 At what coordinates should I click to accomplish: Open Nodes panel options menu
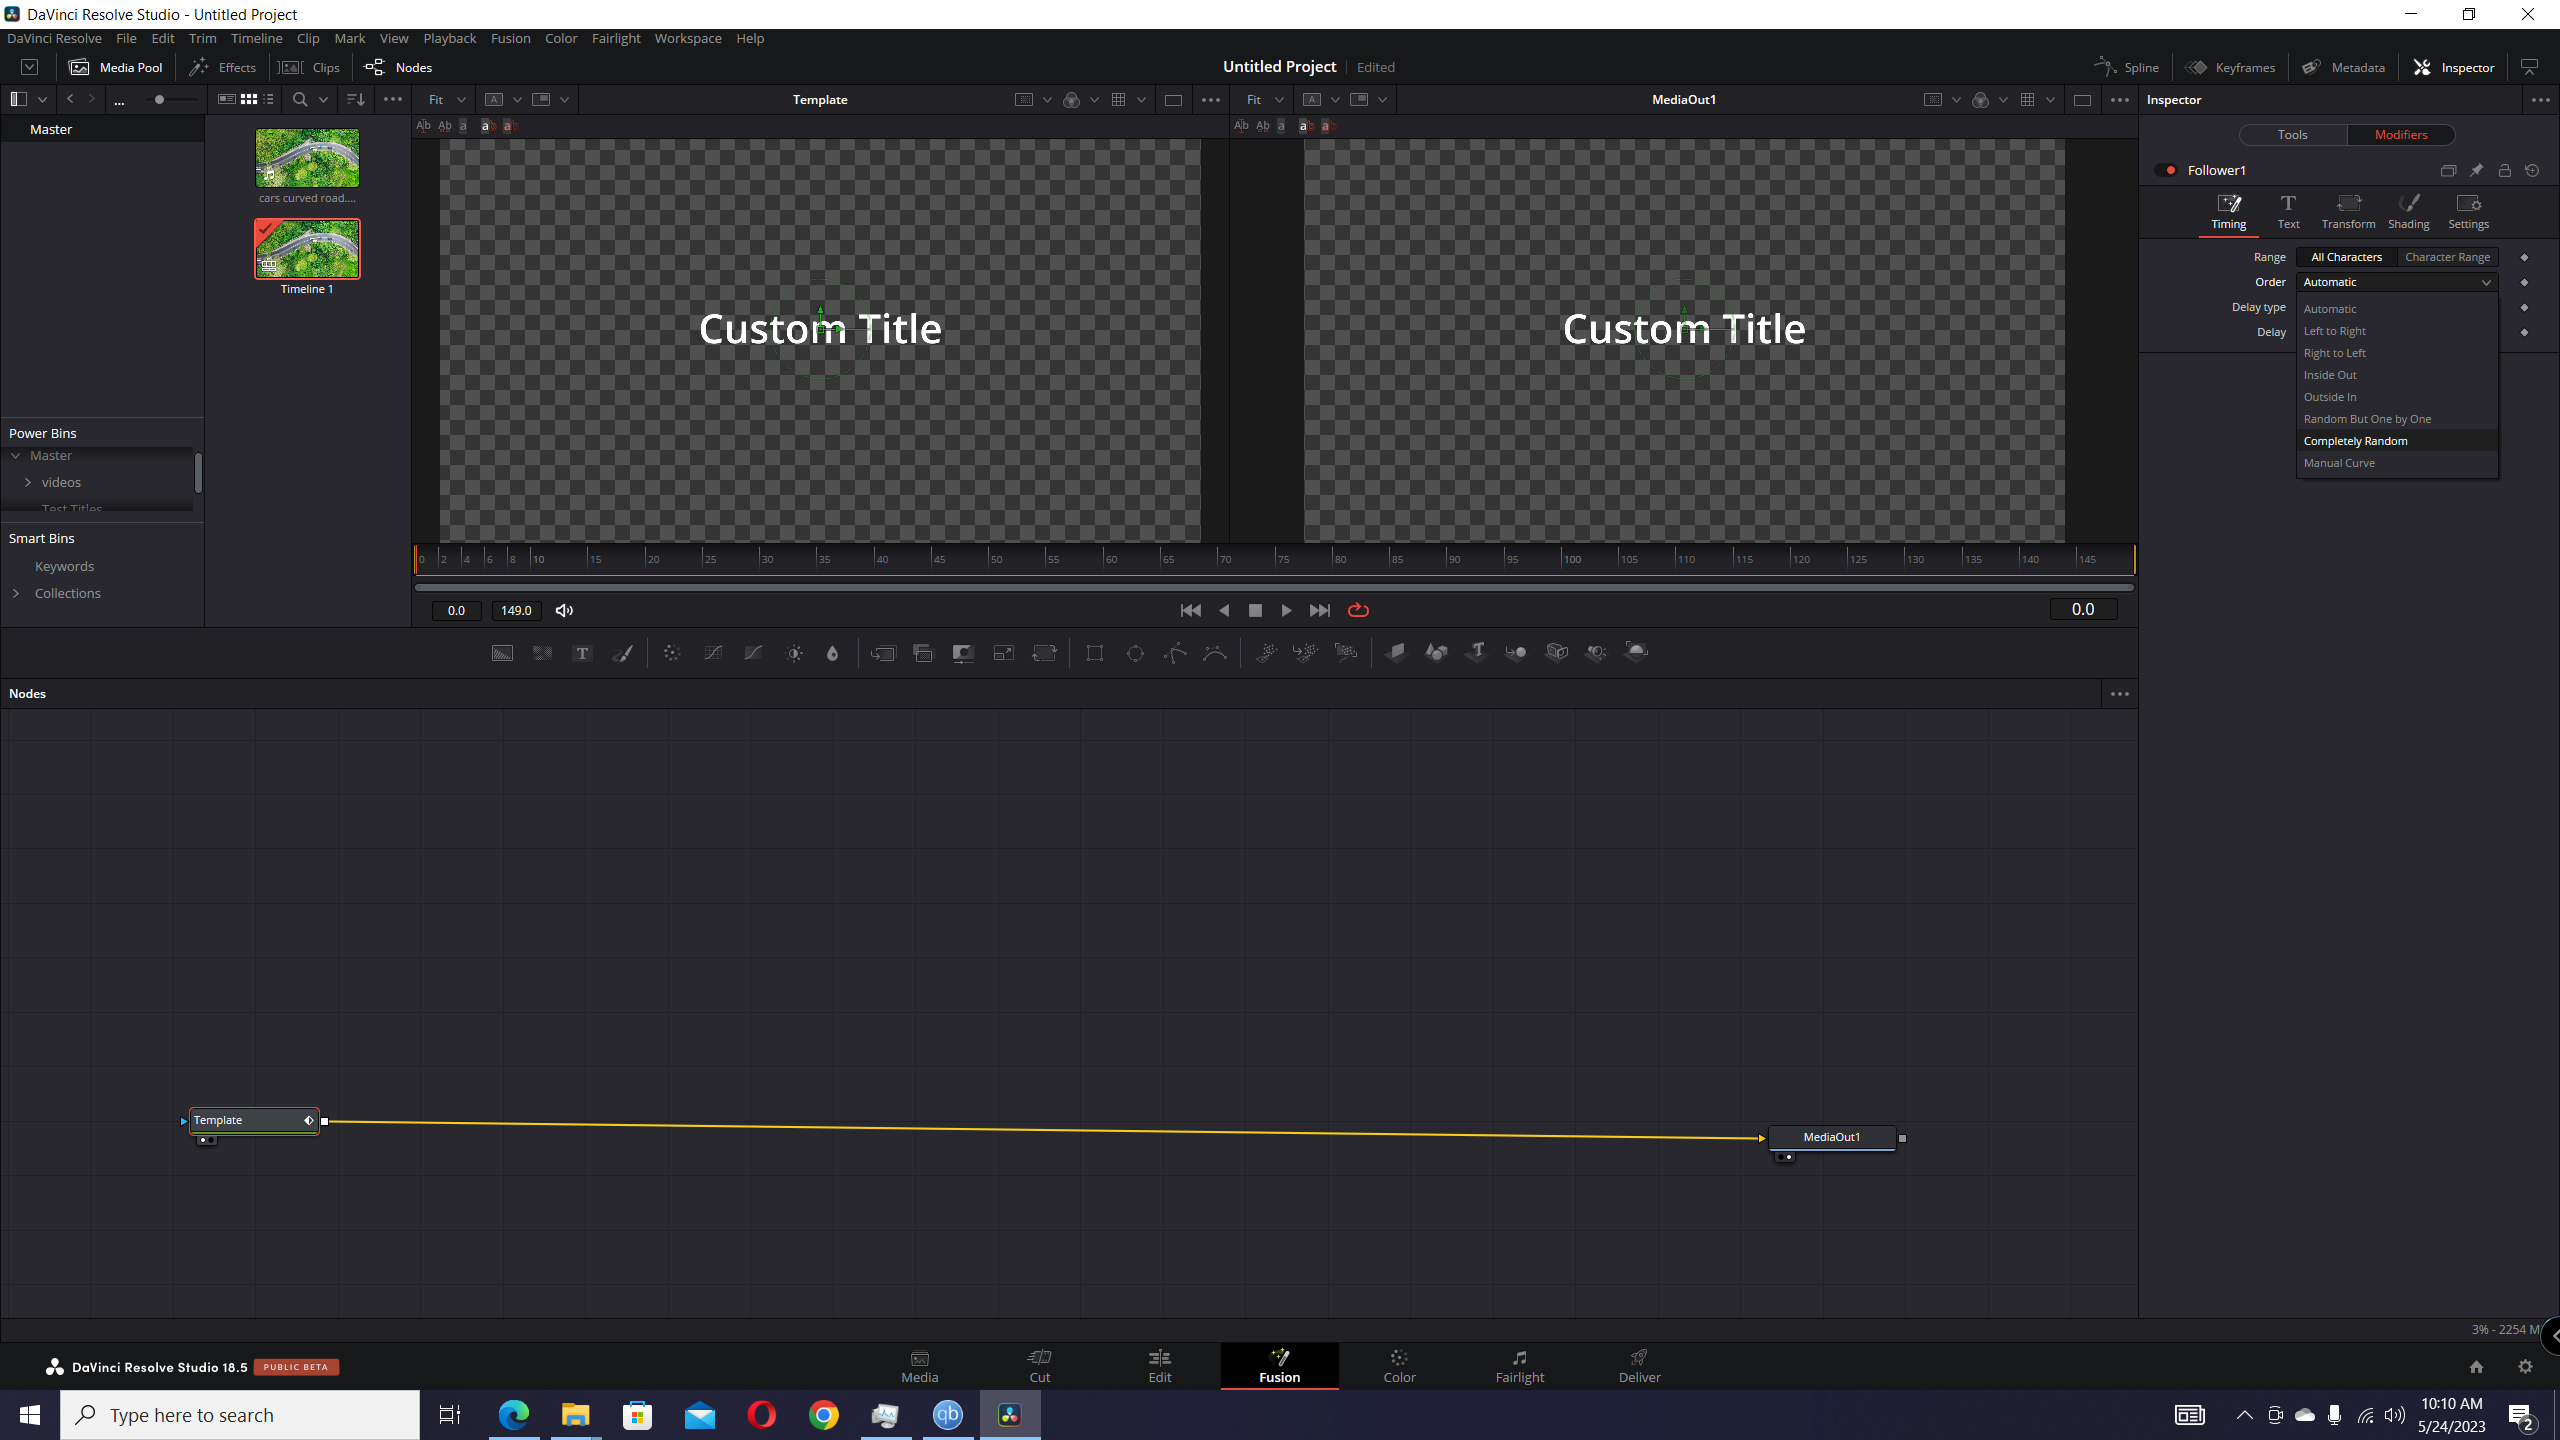[x=2119, y=693]
